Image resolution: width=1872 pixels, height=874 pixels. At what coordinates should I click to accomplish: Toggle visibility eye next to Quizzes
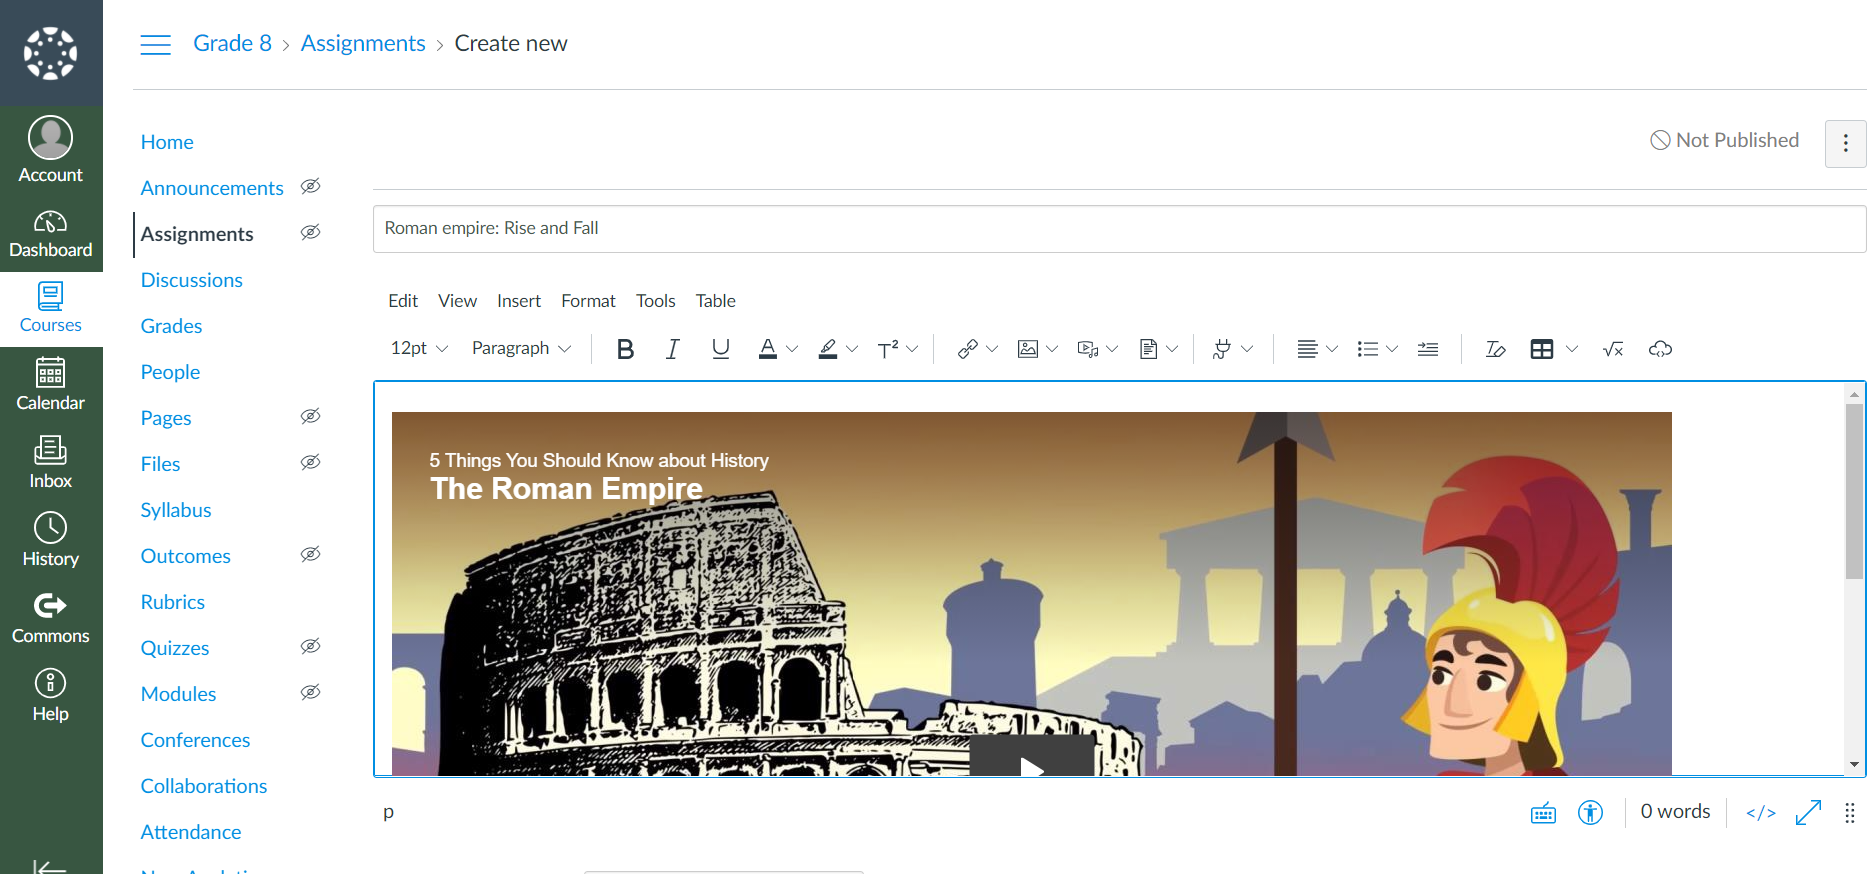[x=311, y=646]
